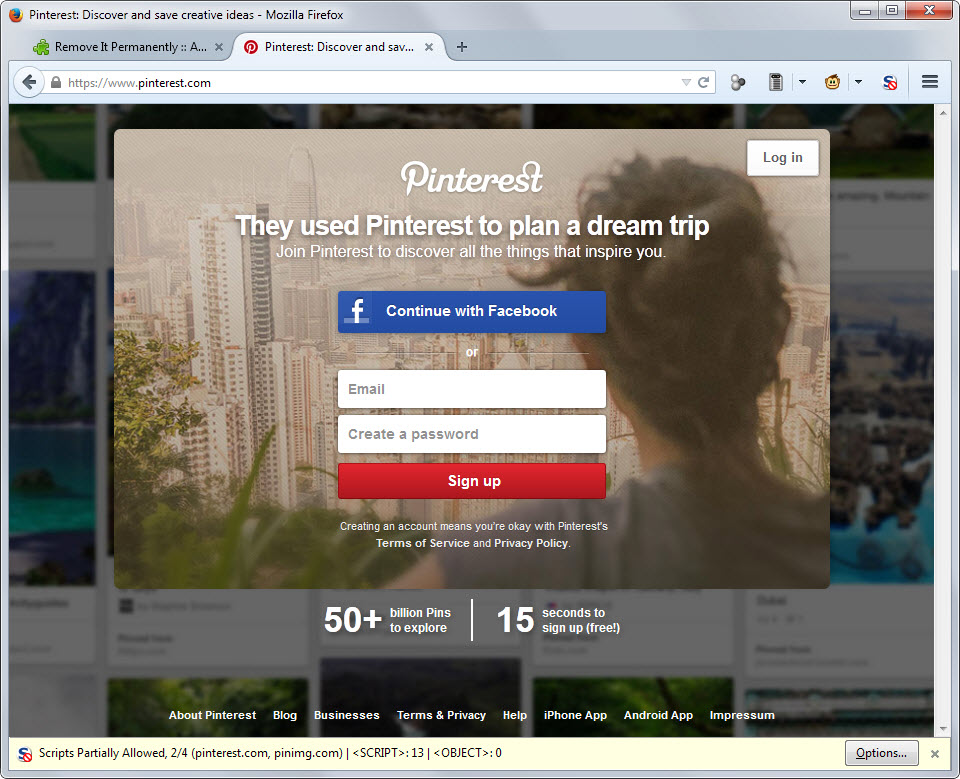Focus the Create a password field
Viewport: 960px width, 779px height.
(x=471, y=434)
